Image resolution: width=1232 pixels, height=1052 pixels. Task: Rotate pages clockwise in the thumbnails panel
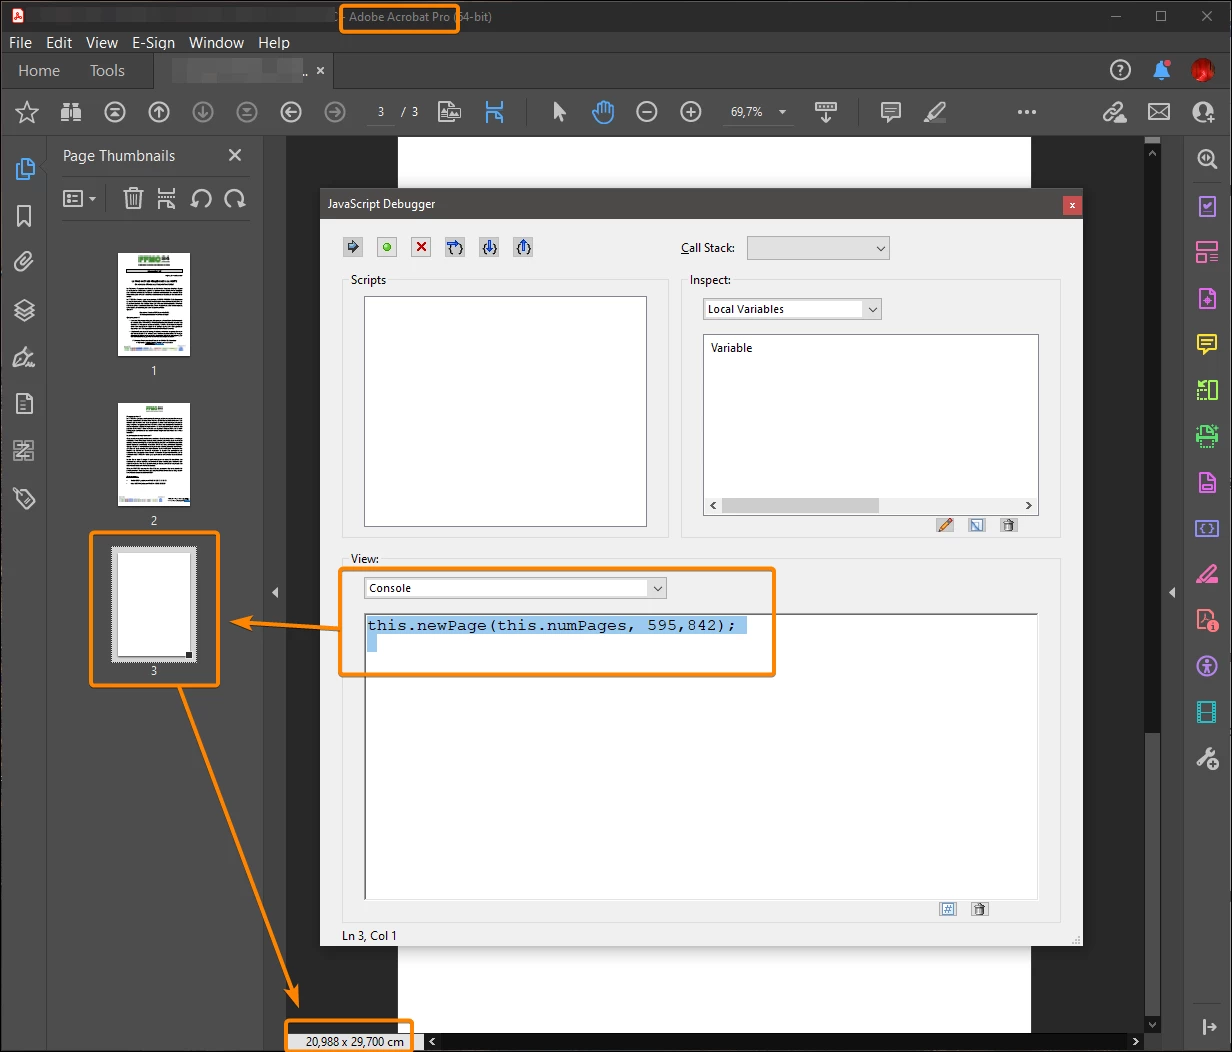coord(235,198)
